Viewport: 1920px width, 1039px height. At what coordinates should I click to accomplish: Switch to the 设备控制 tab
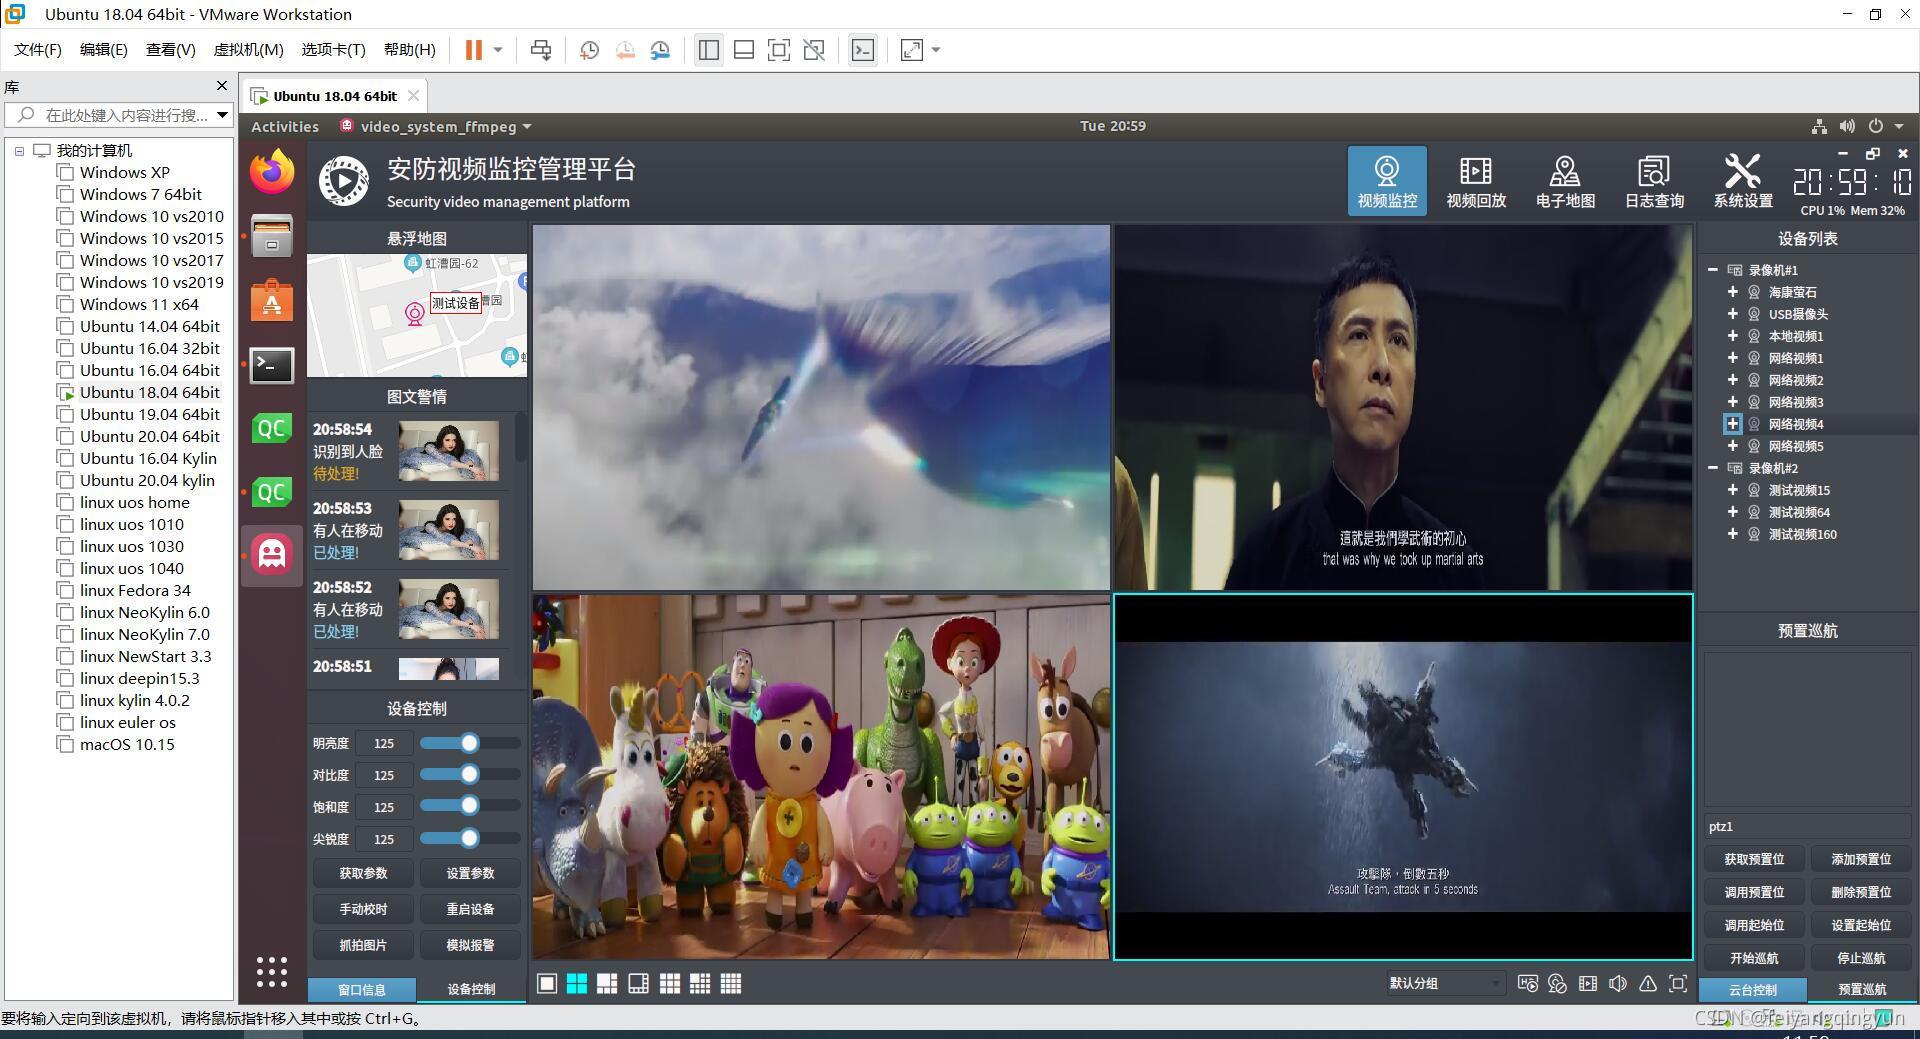471,989
